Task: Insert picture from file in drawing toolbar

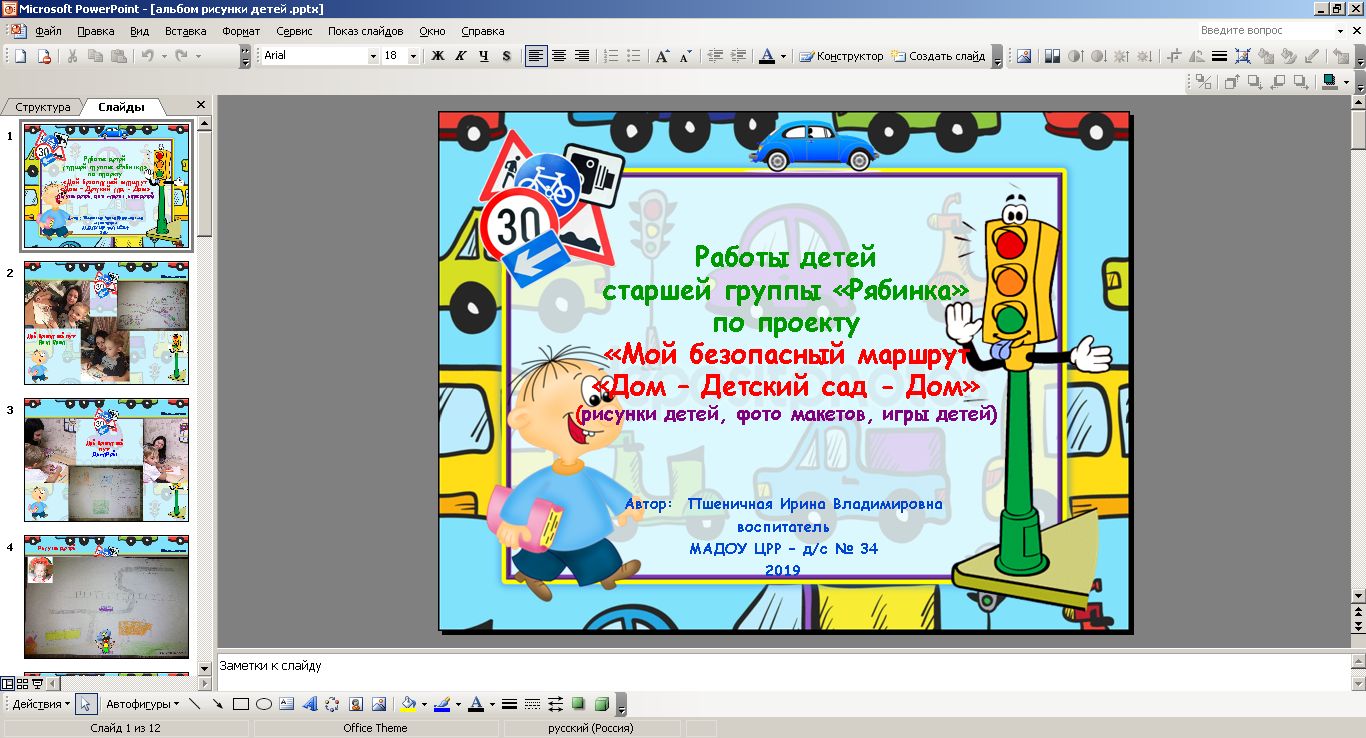Action: click(379, 704)
